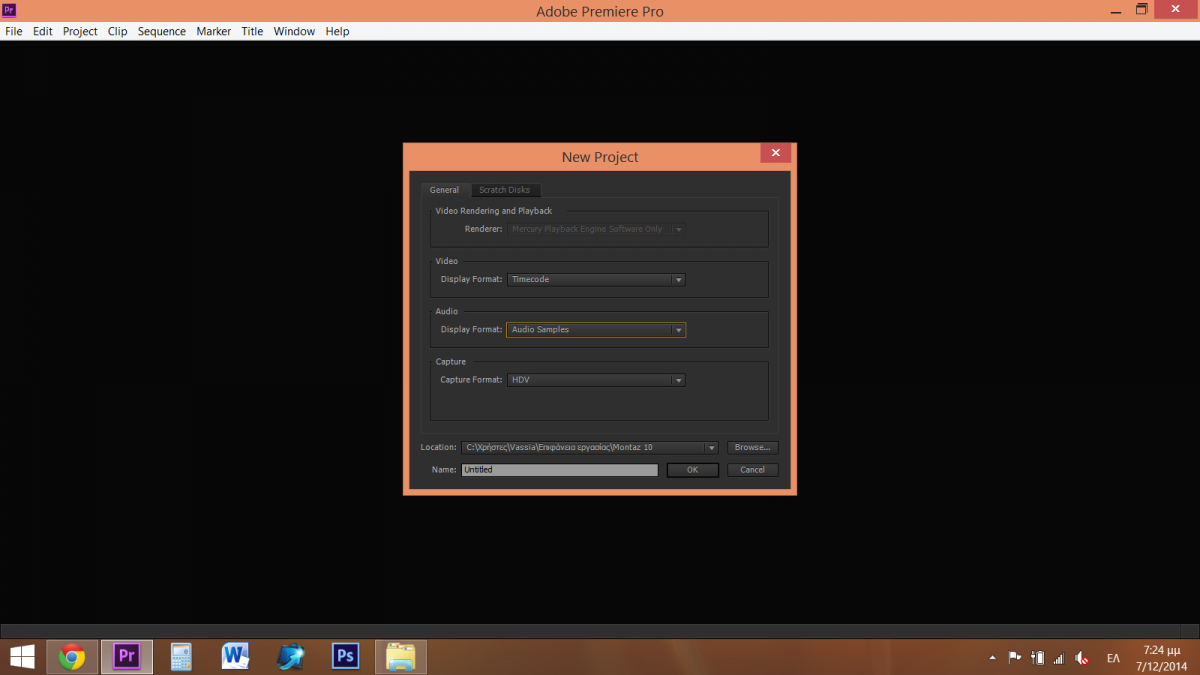Open the Edit menu

[x=42, y=31]
